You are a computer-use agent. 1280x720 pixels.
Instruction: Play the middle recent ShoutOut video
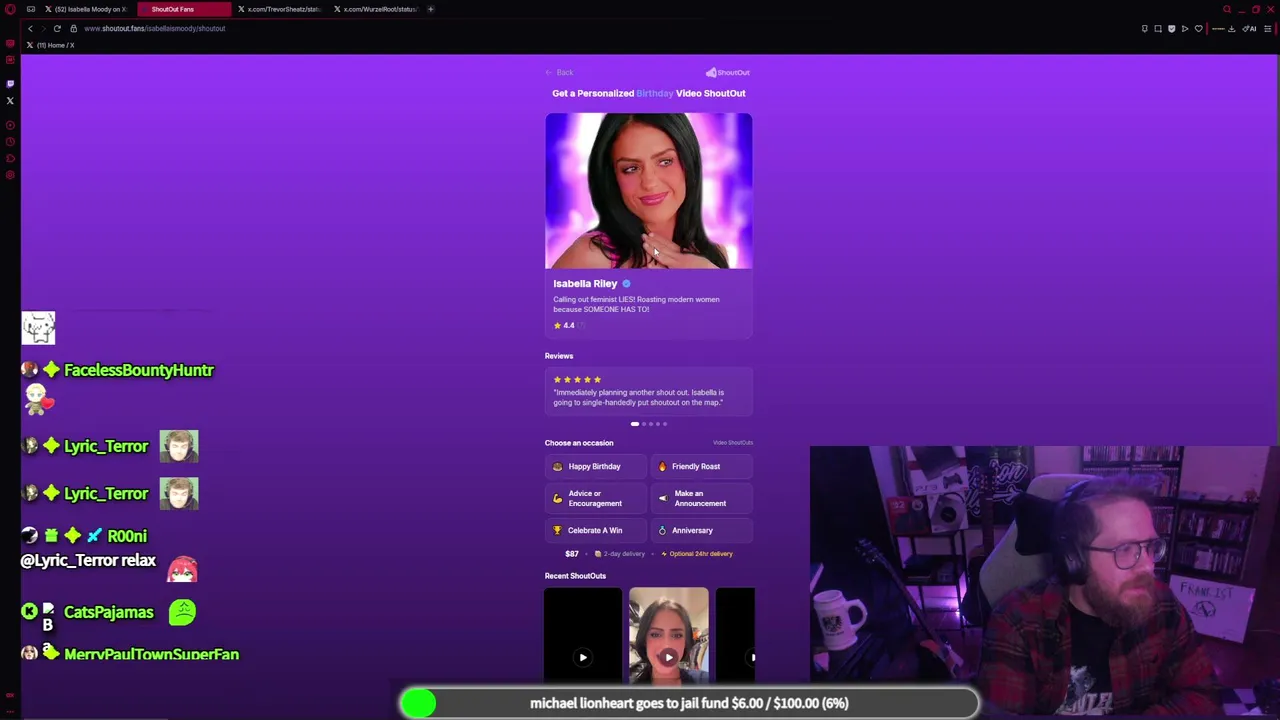[668, 657]
